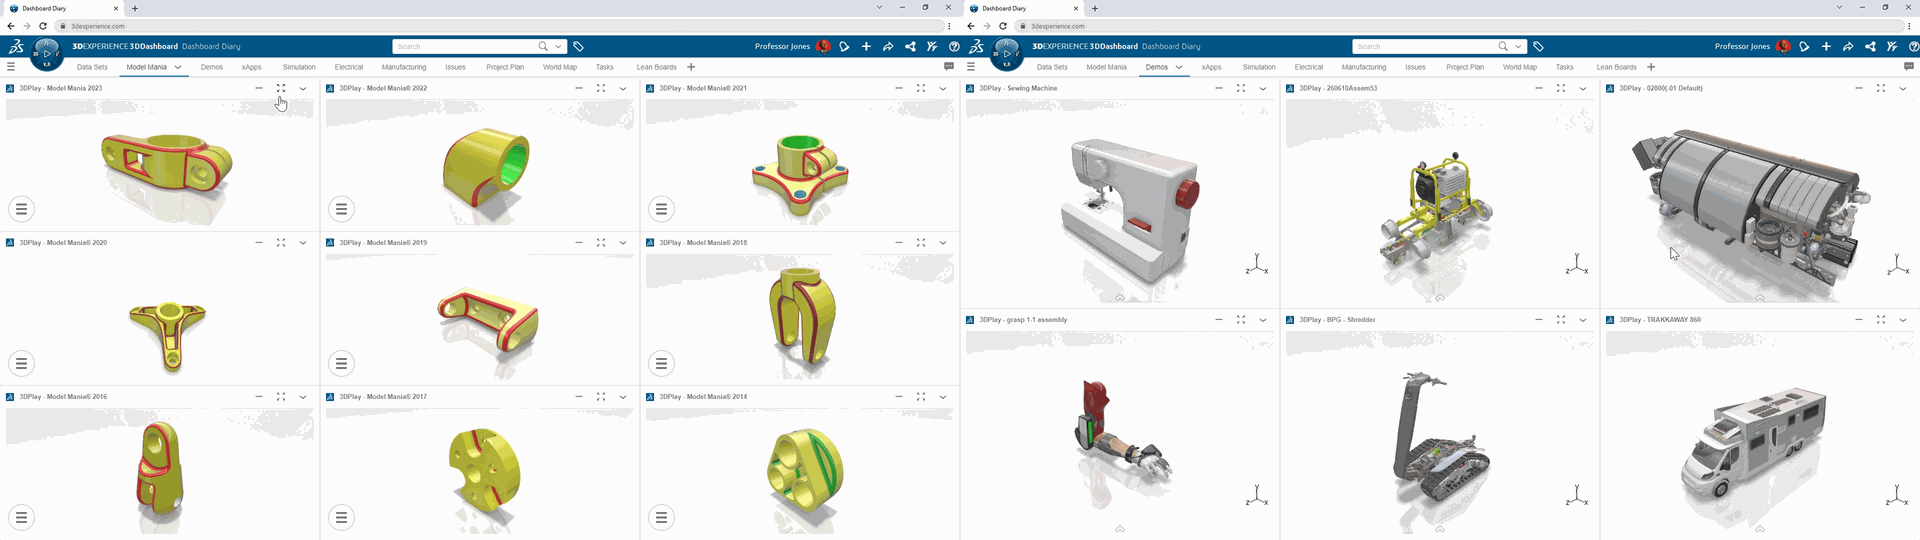Viewport: 1920px width, 540px height.
Task: Maximize the Model Mania 2021 widget
Action: coord(921,88)
